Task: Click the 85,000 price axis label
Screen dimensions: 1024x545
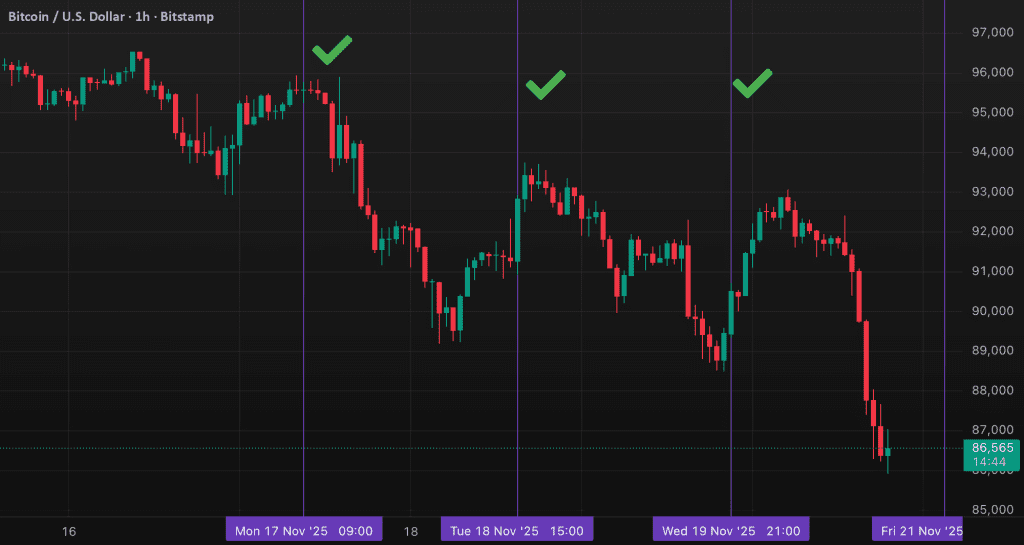Action: click(x=992, y=510)
